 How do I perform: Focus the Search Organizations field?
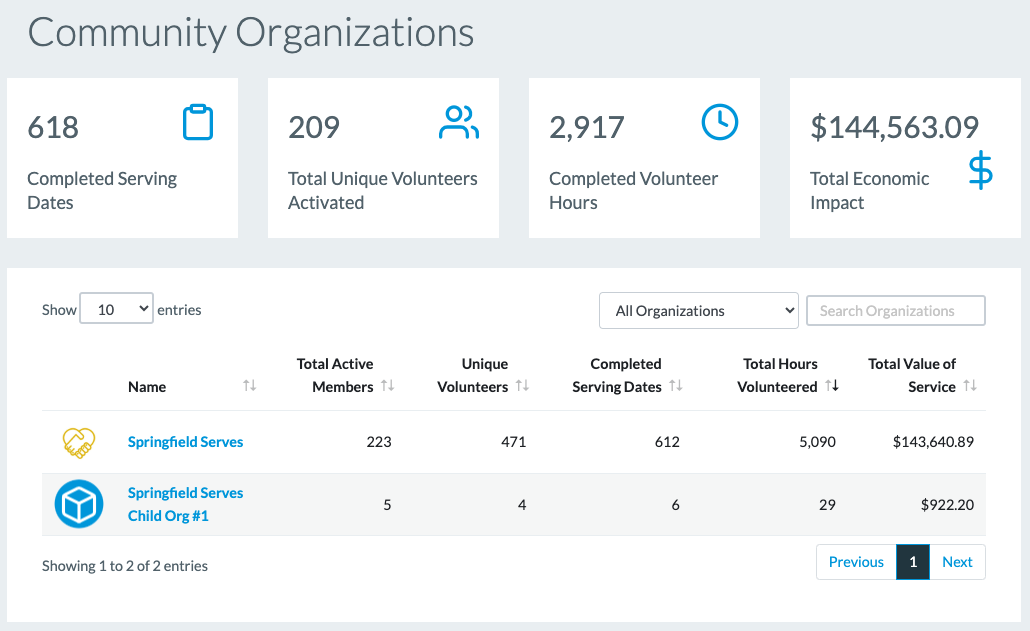pyautogui.click(x=896, y=311)
